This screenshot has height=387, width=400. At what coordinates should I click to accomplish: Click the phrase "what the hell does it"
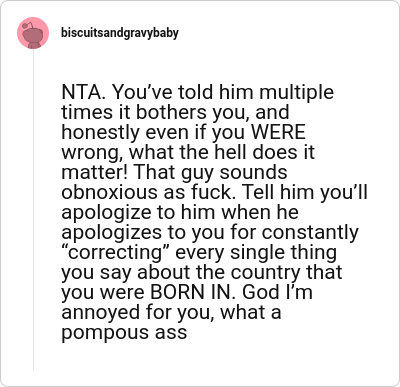222,152
